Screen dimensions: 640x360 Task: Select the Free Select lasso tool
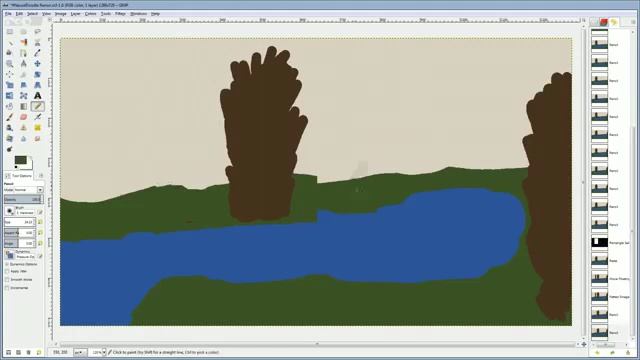click(x=37, y=31)
